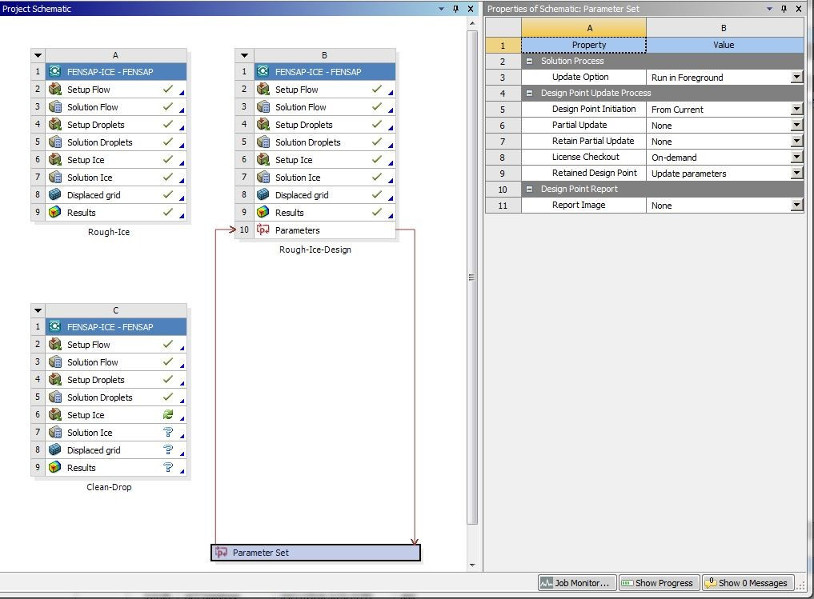Toggle auto-hide pin on Project Schematic panel
The height and width of the screenshot is (599, 814).
point(455,8)
